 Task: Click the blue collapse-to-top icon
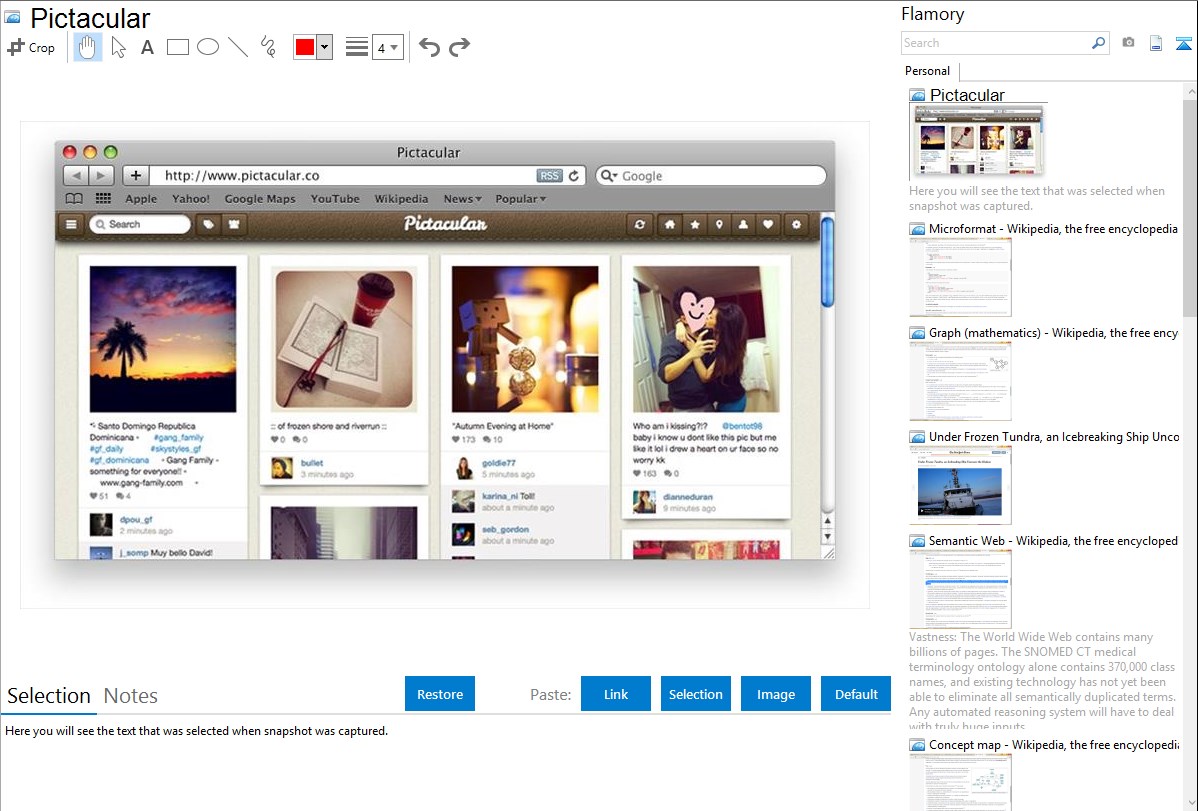[1183, 43]
